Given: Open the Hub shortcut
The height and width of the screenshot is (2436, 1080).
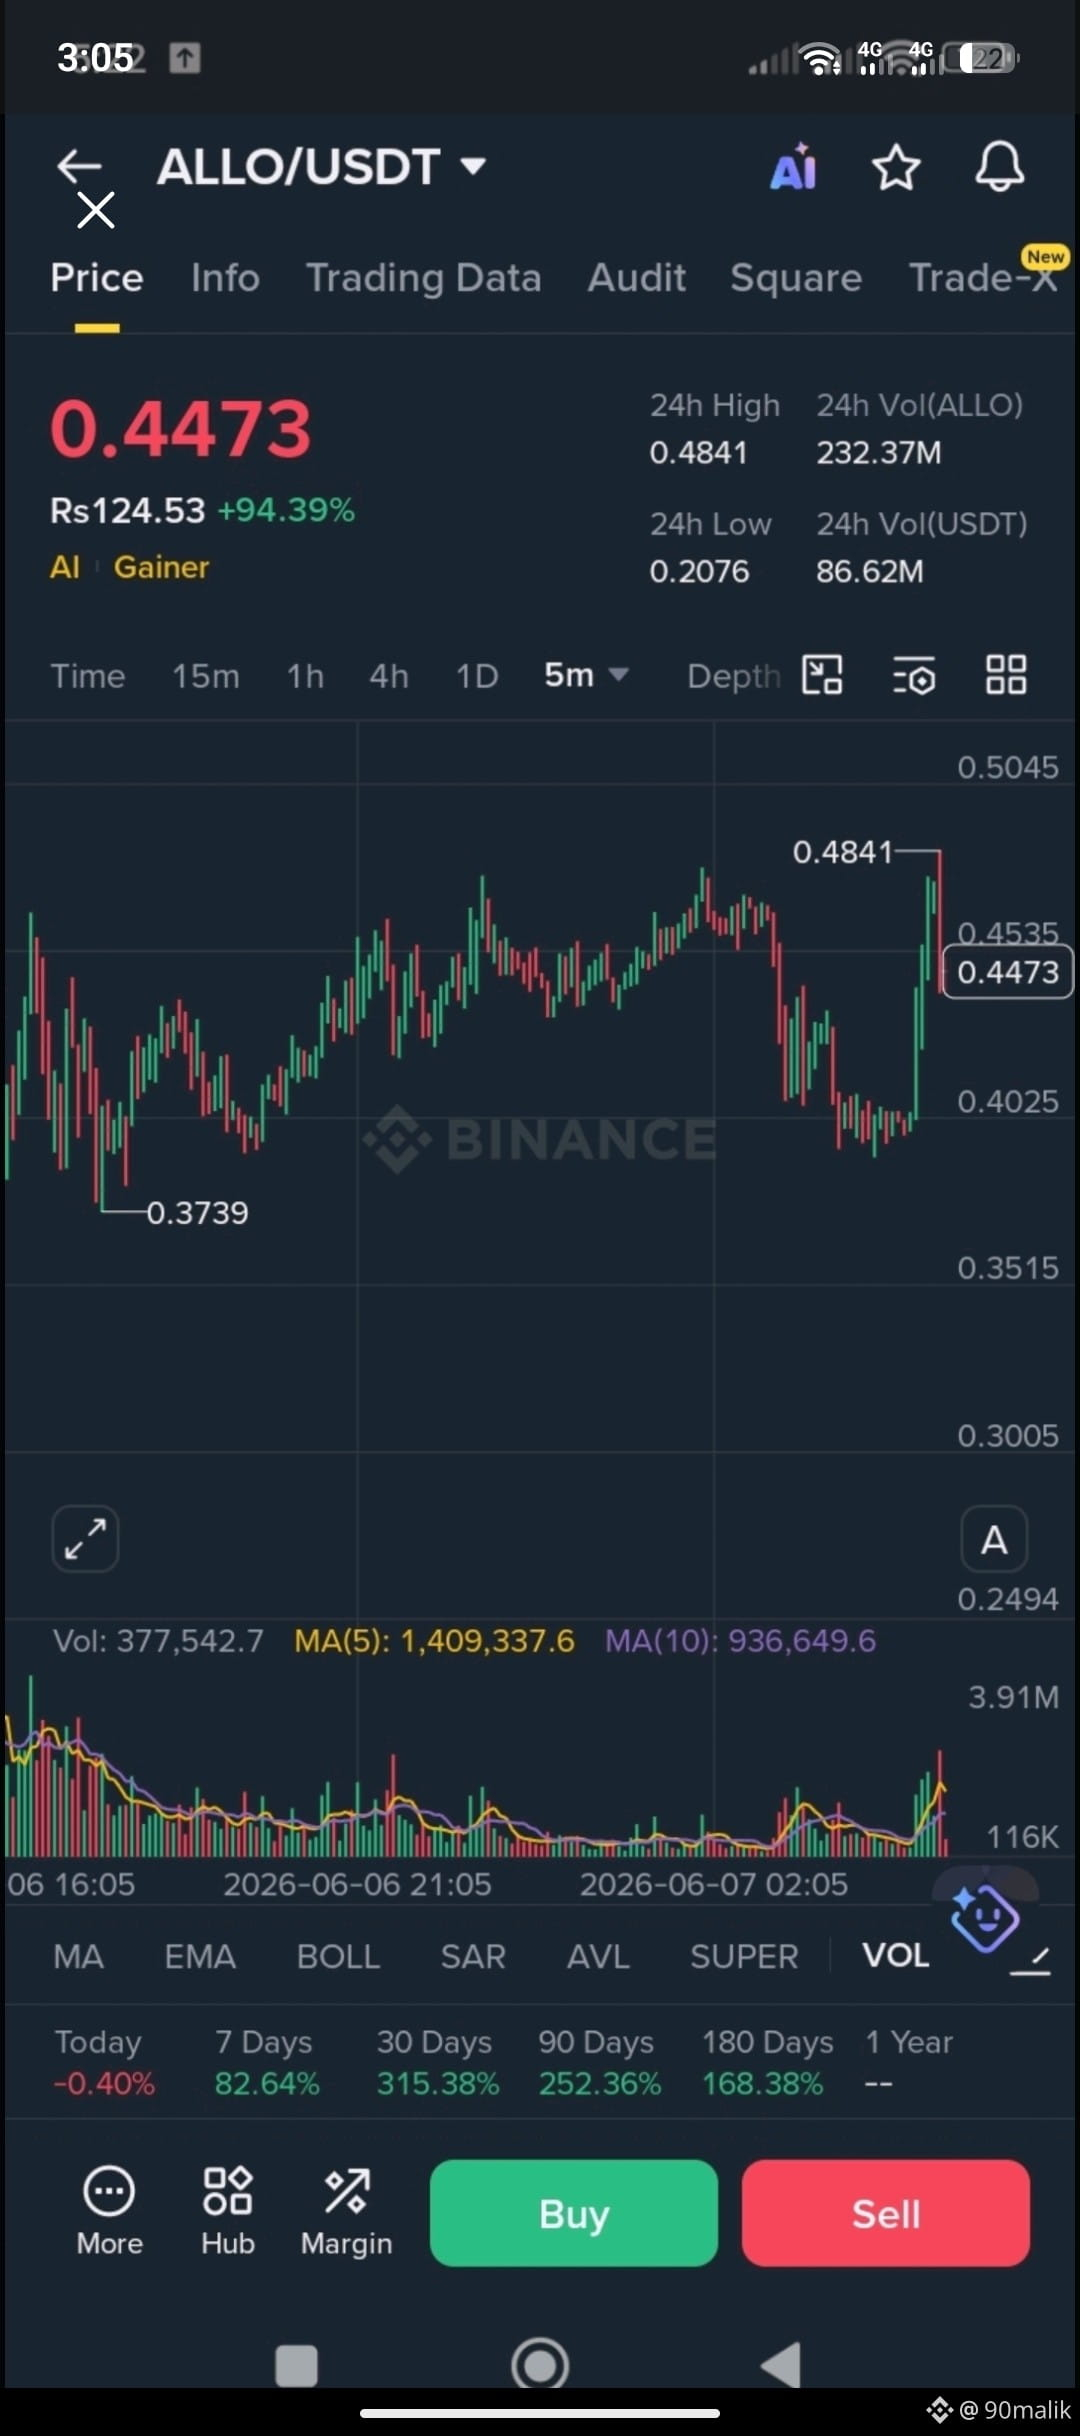Looking at the screenshot, I should pos(228,2212).
